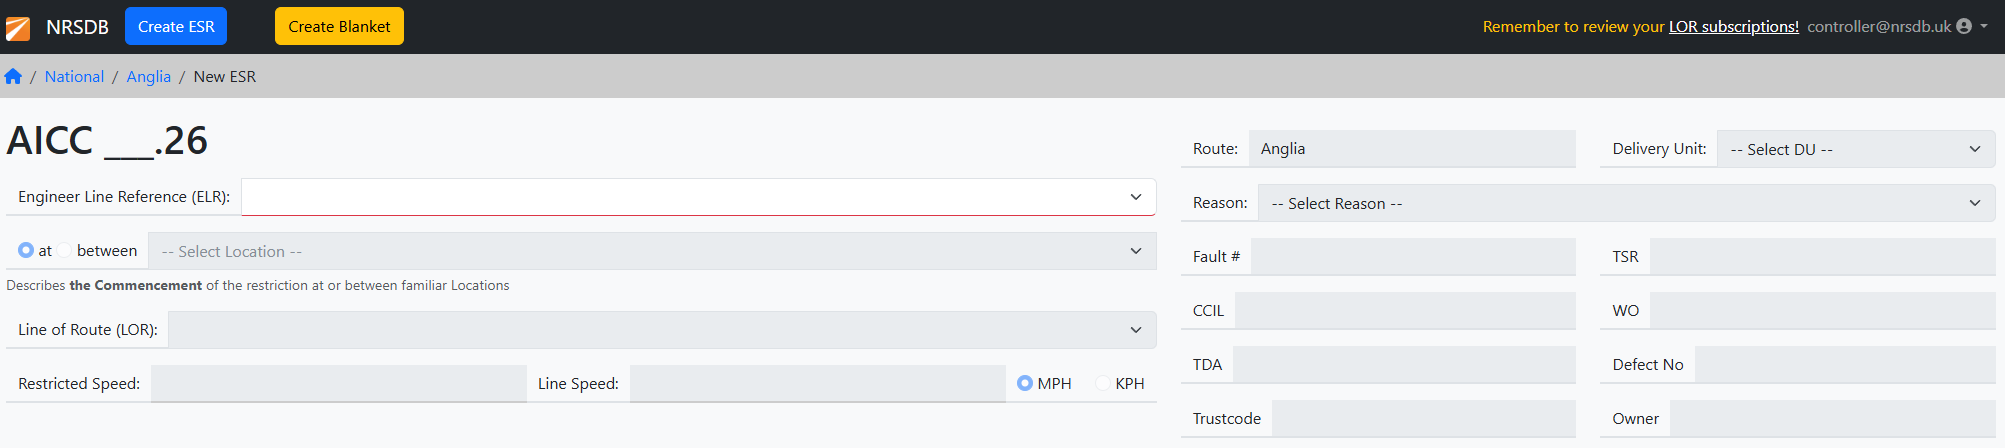Focus the Trustcode input field
The height and width of the screenshot is (448, 2005).
tap(1424, 419)
